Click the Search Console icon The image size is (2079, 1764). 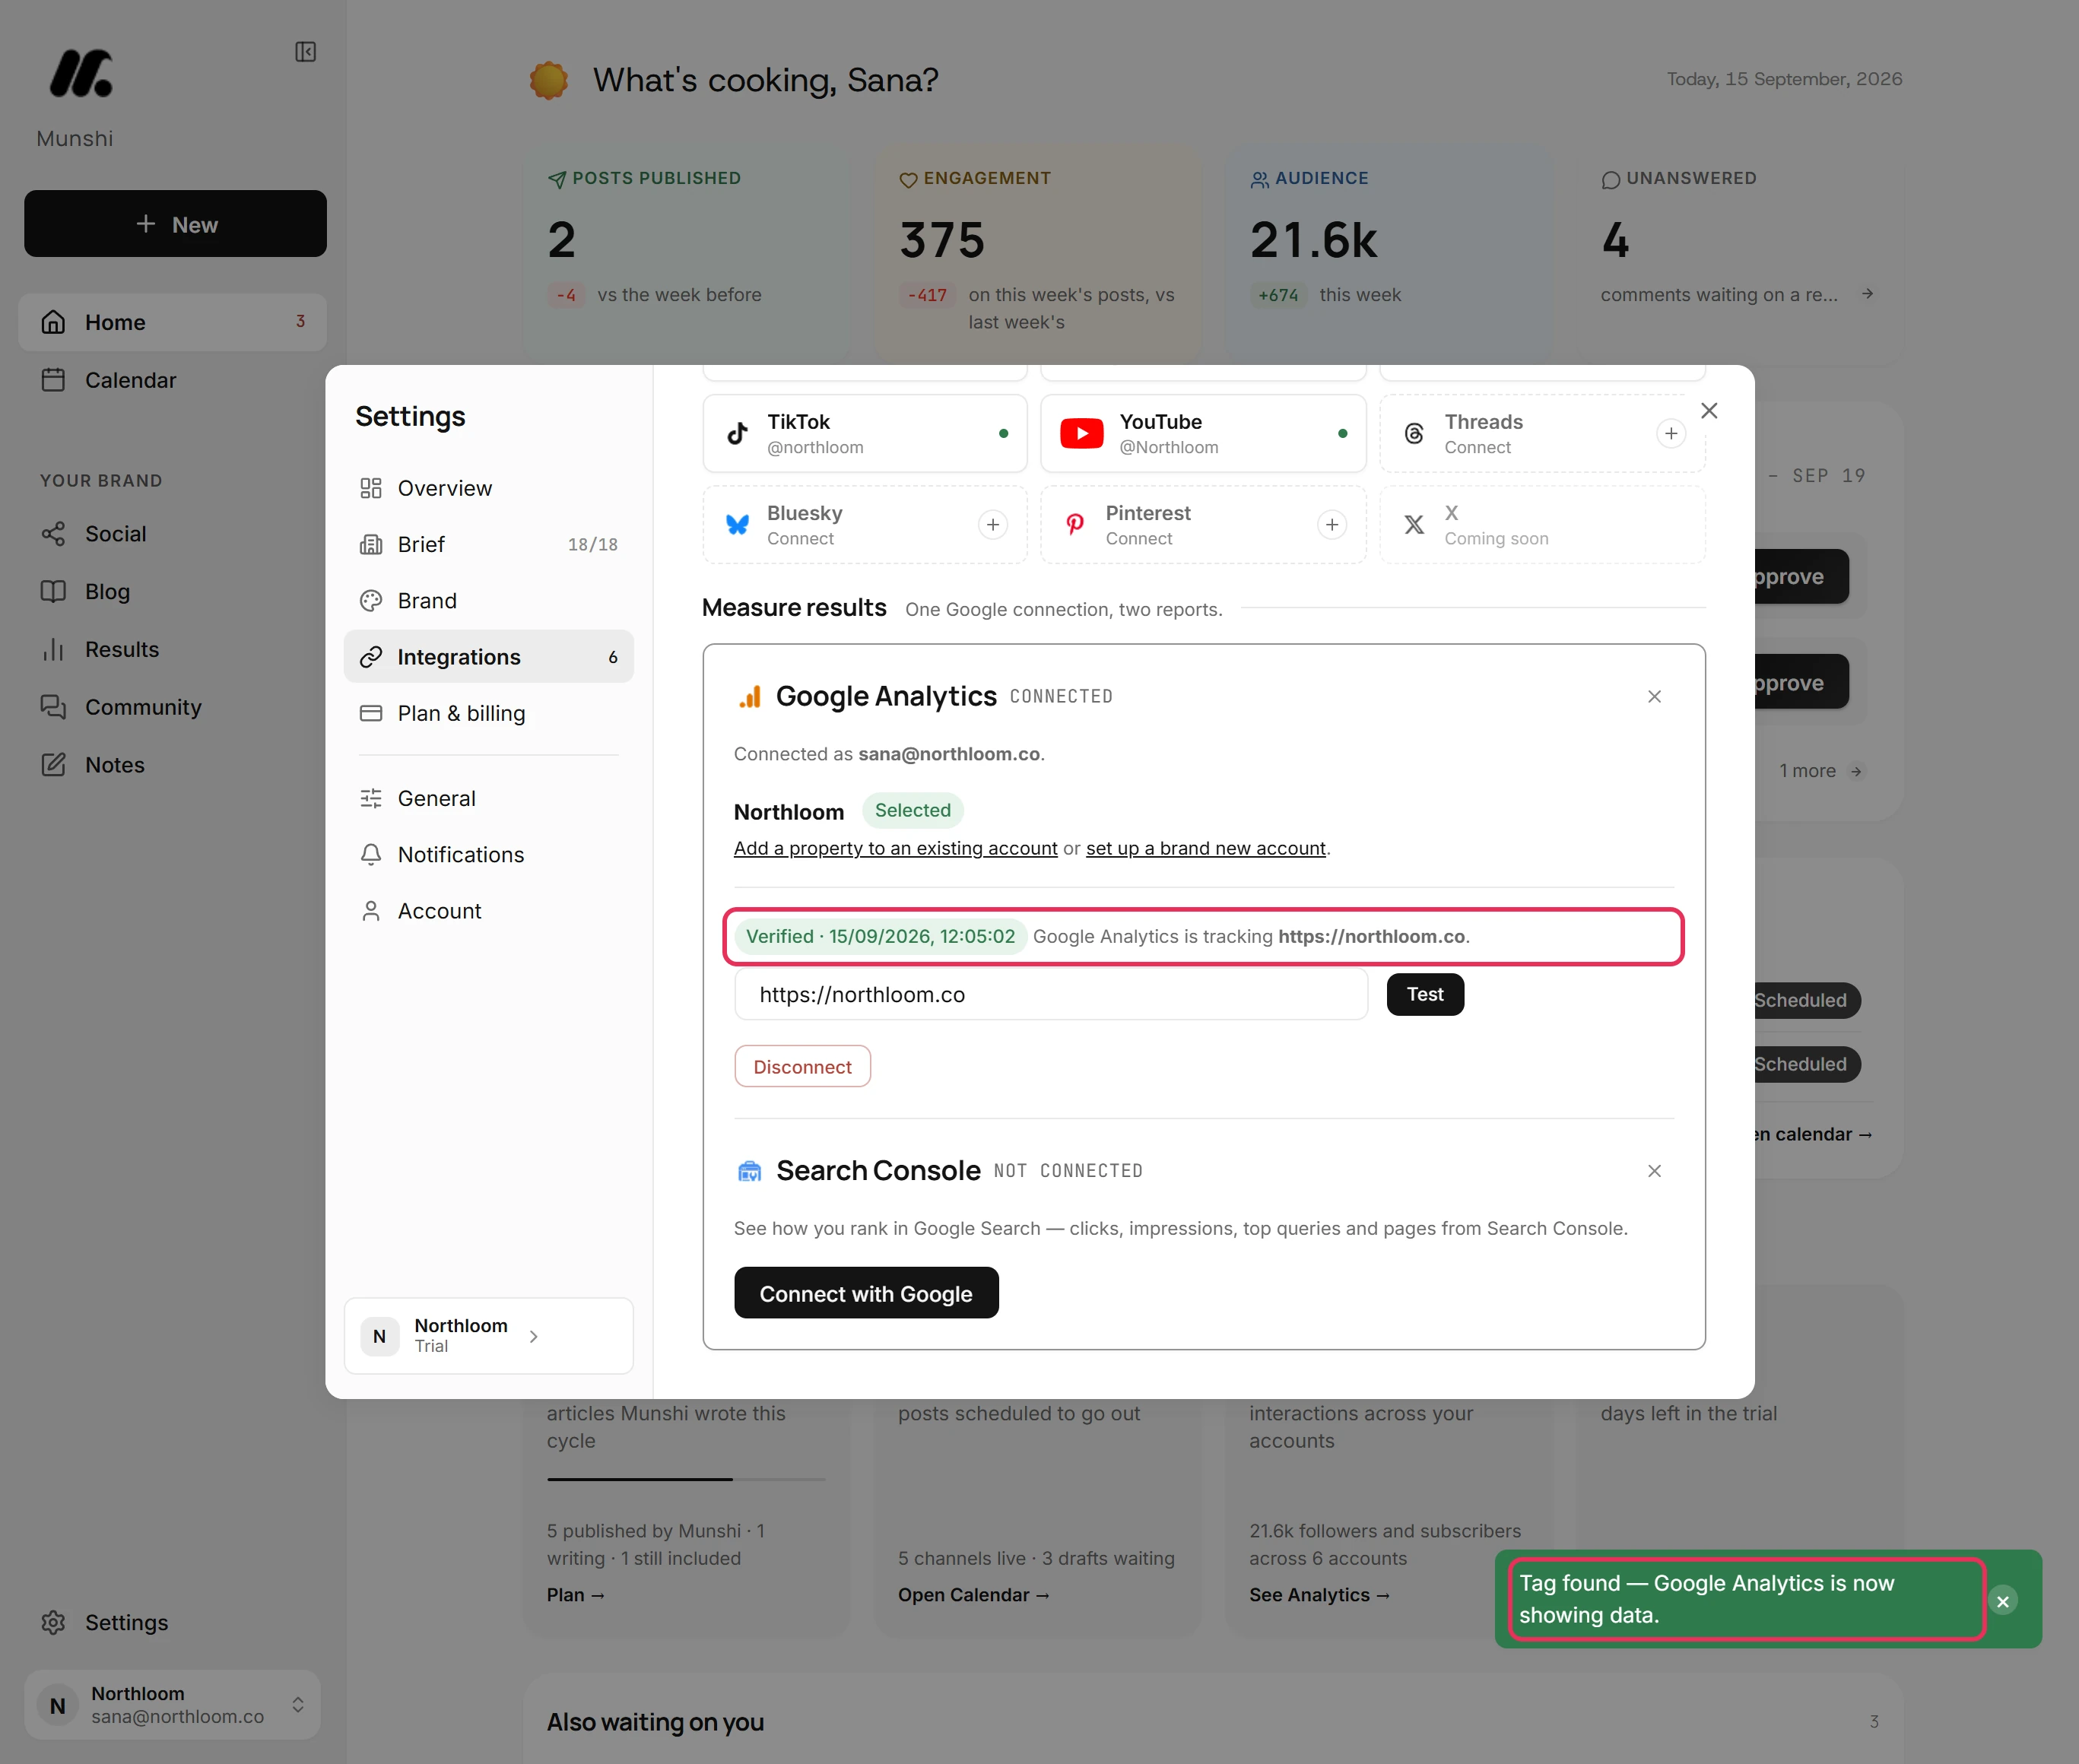coord(750,1171)
